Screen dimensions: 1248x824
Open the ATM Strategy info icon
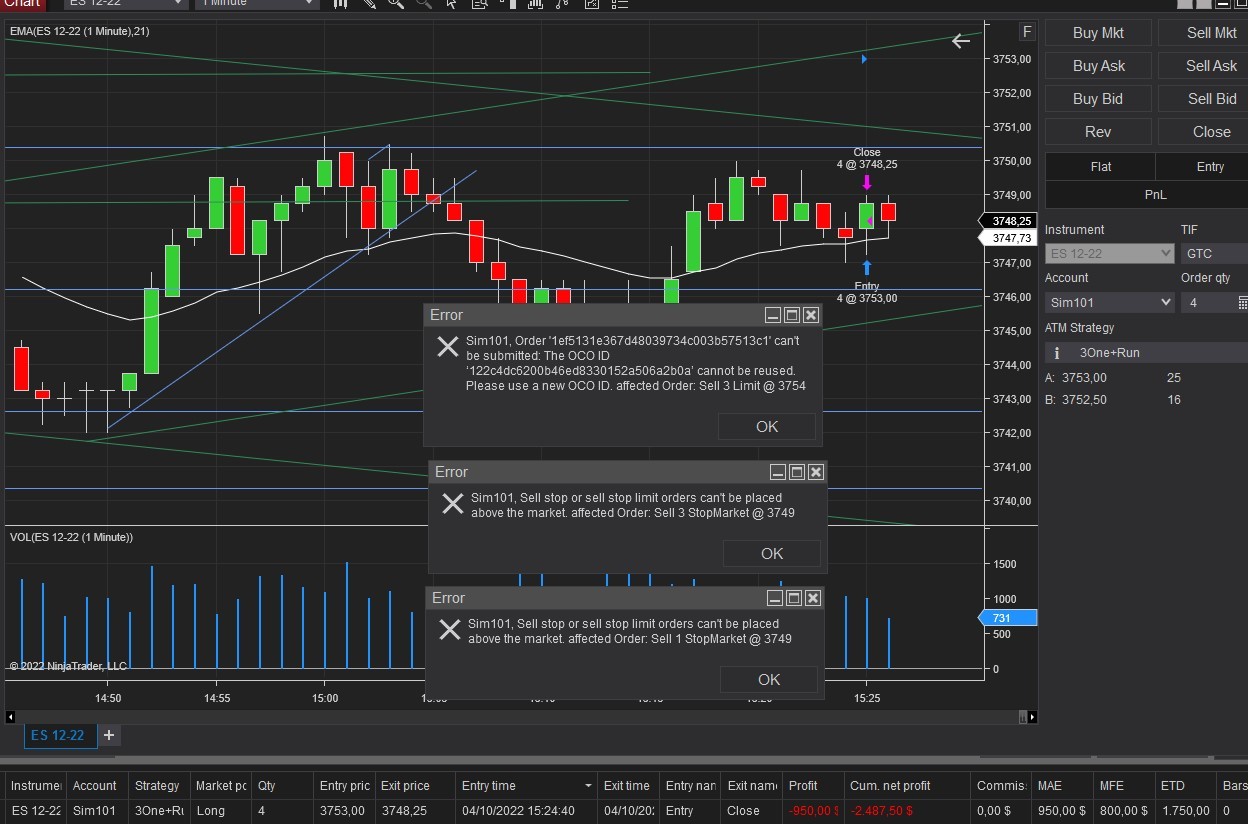(x=1057, y=353)
